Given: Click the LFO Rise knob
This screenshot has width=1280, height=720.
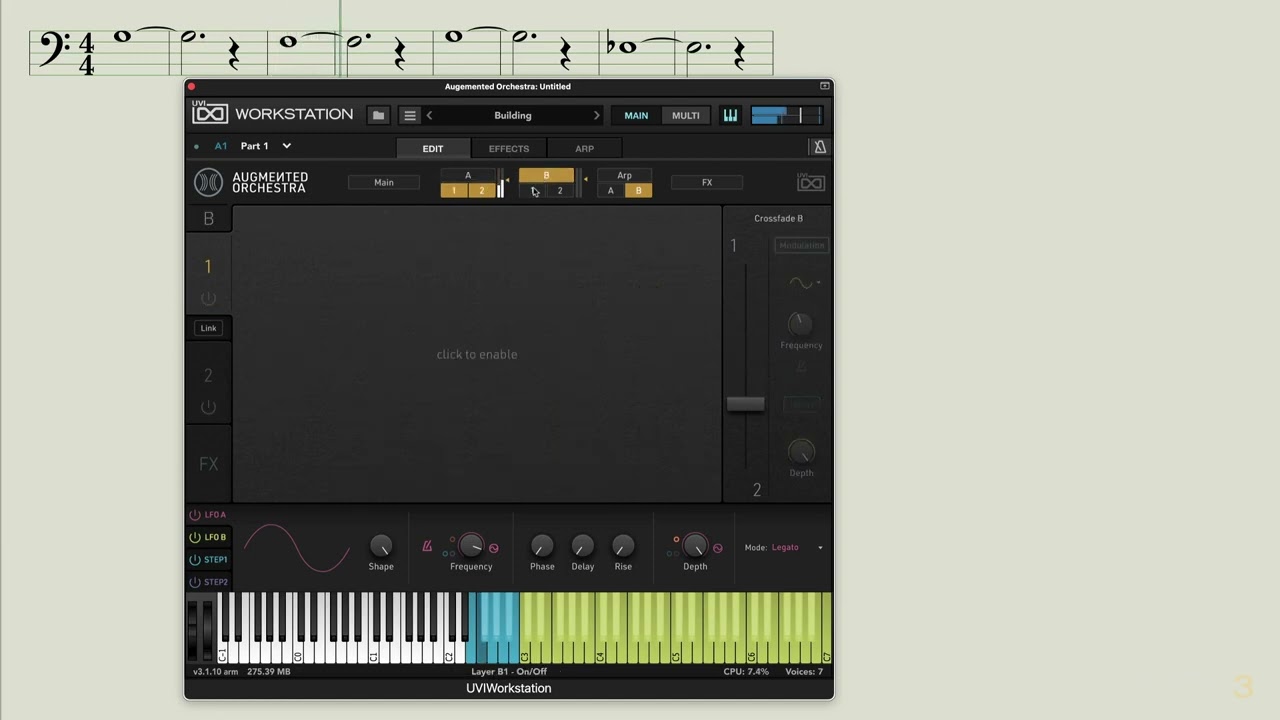Looking at the screenshot, I should (x=623, y=545).
